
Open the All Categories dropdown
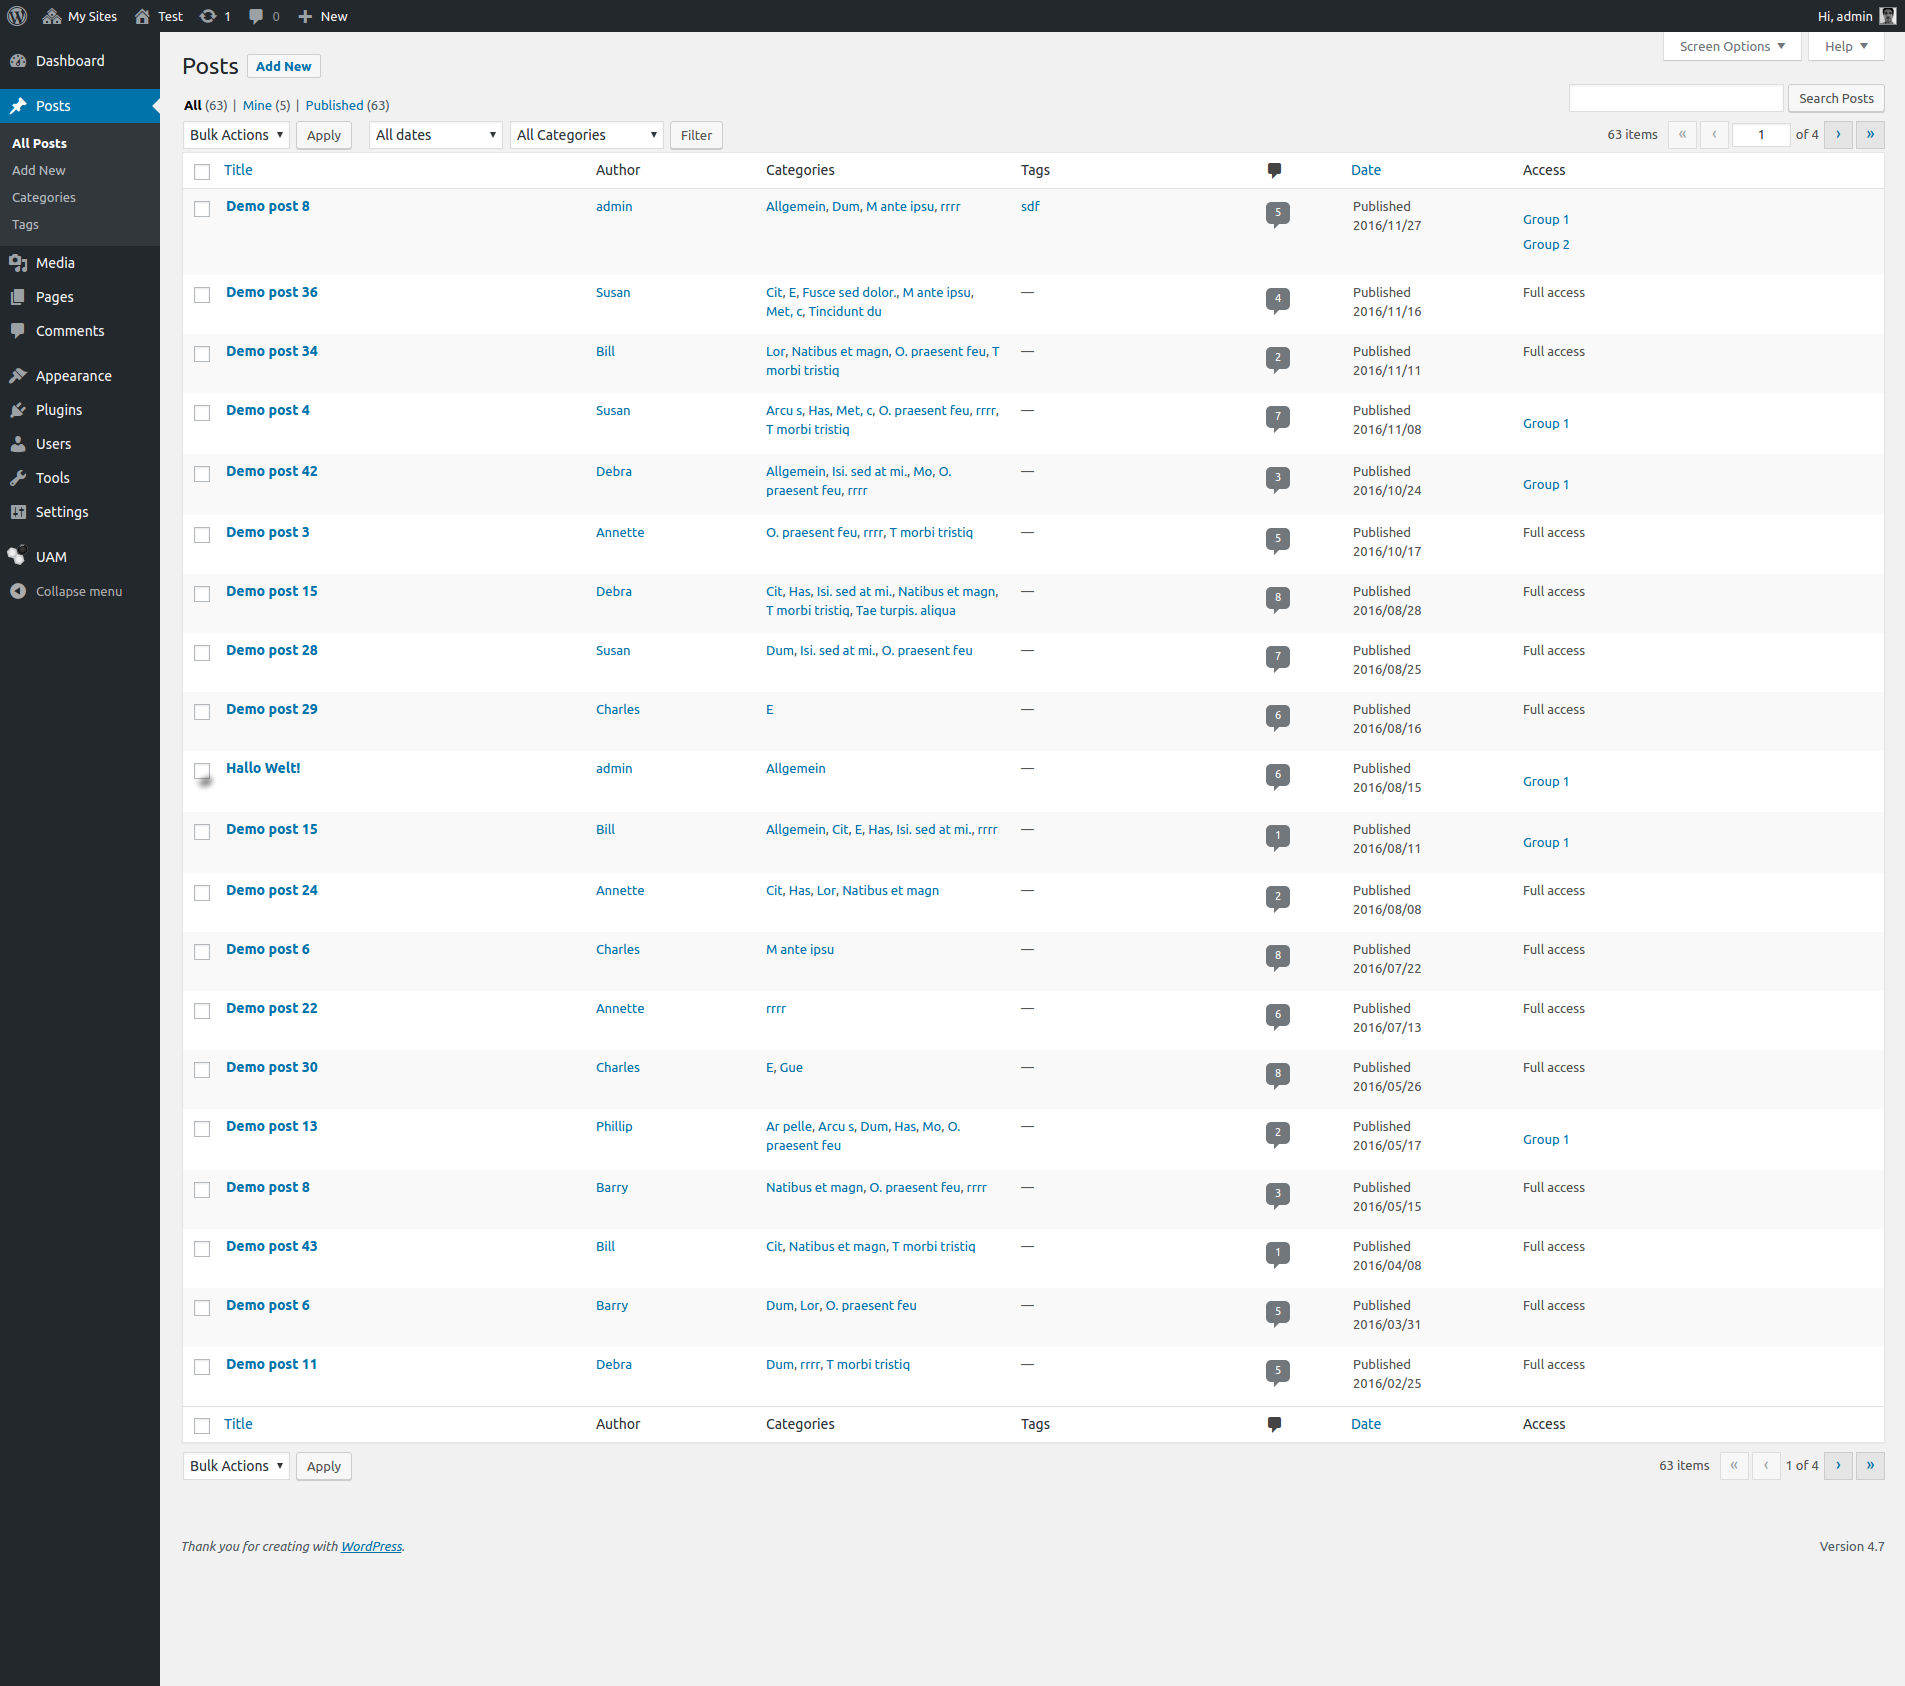(x=586, y=135)
